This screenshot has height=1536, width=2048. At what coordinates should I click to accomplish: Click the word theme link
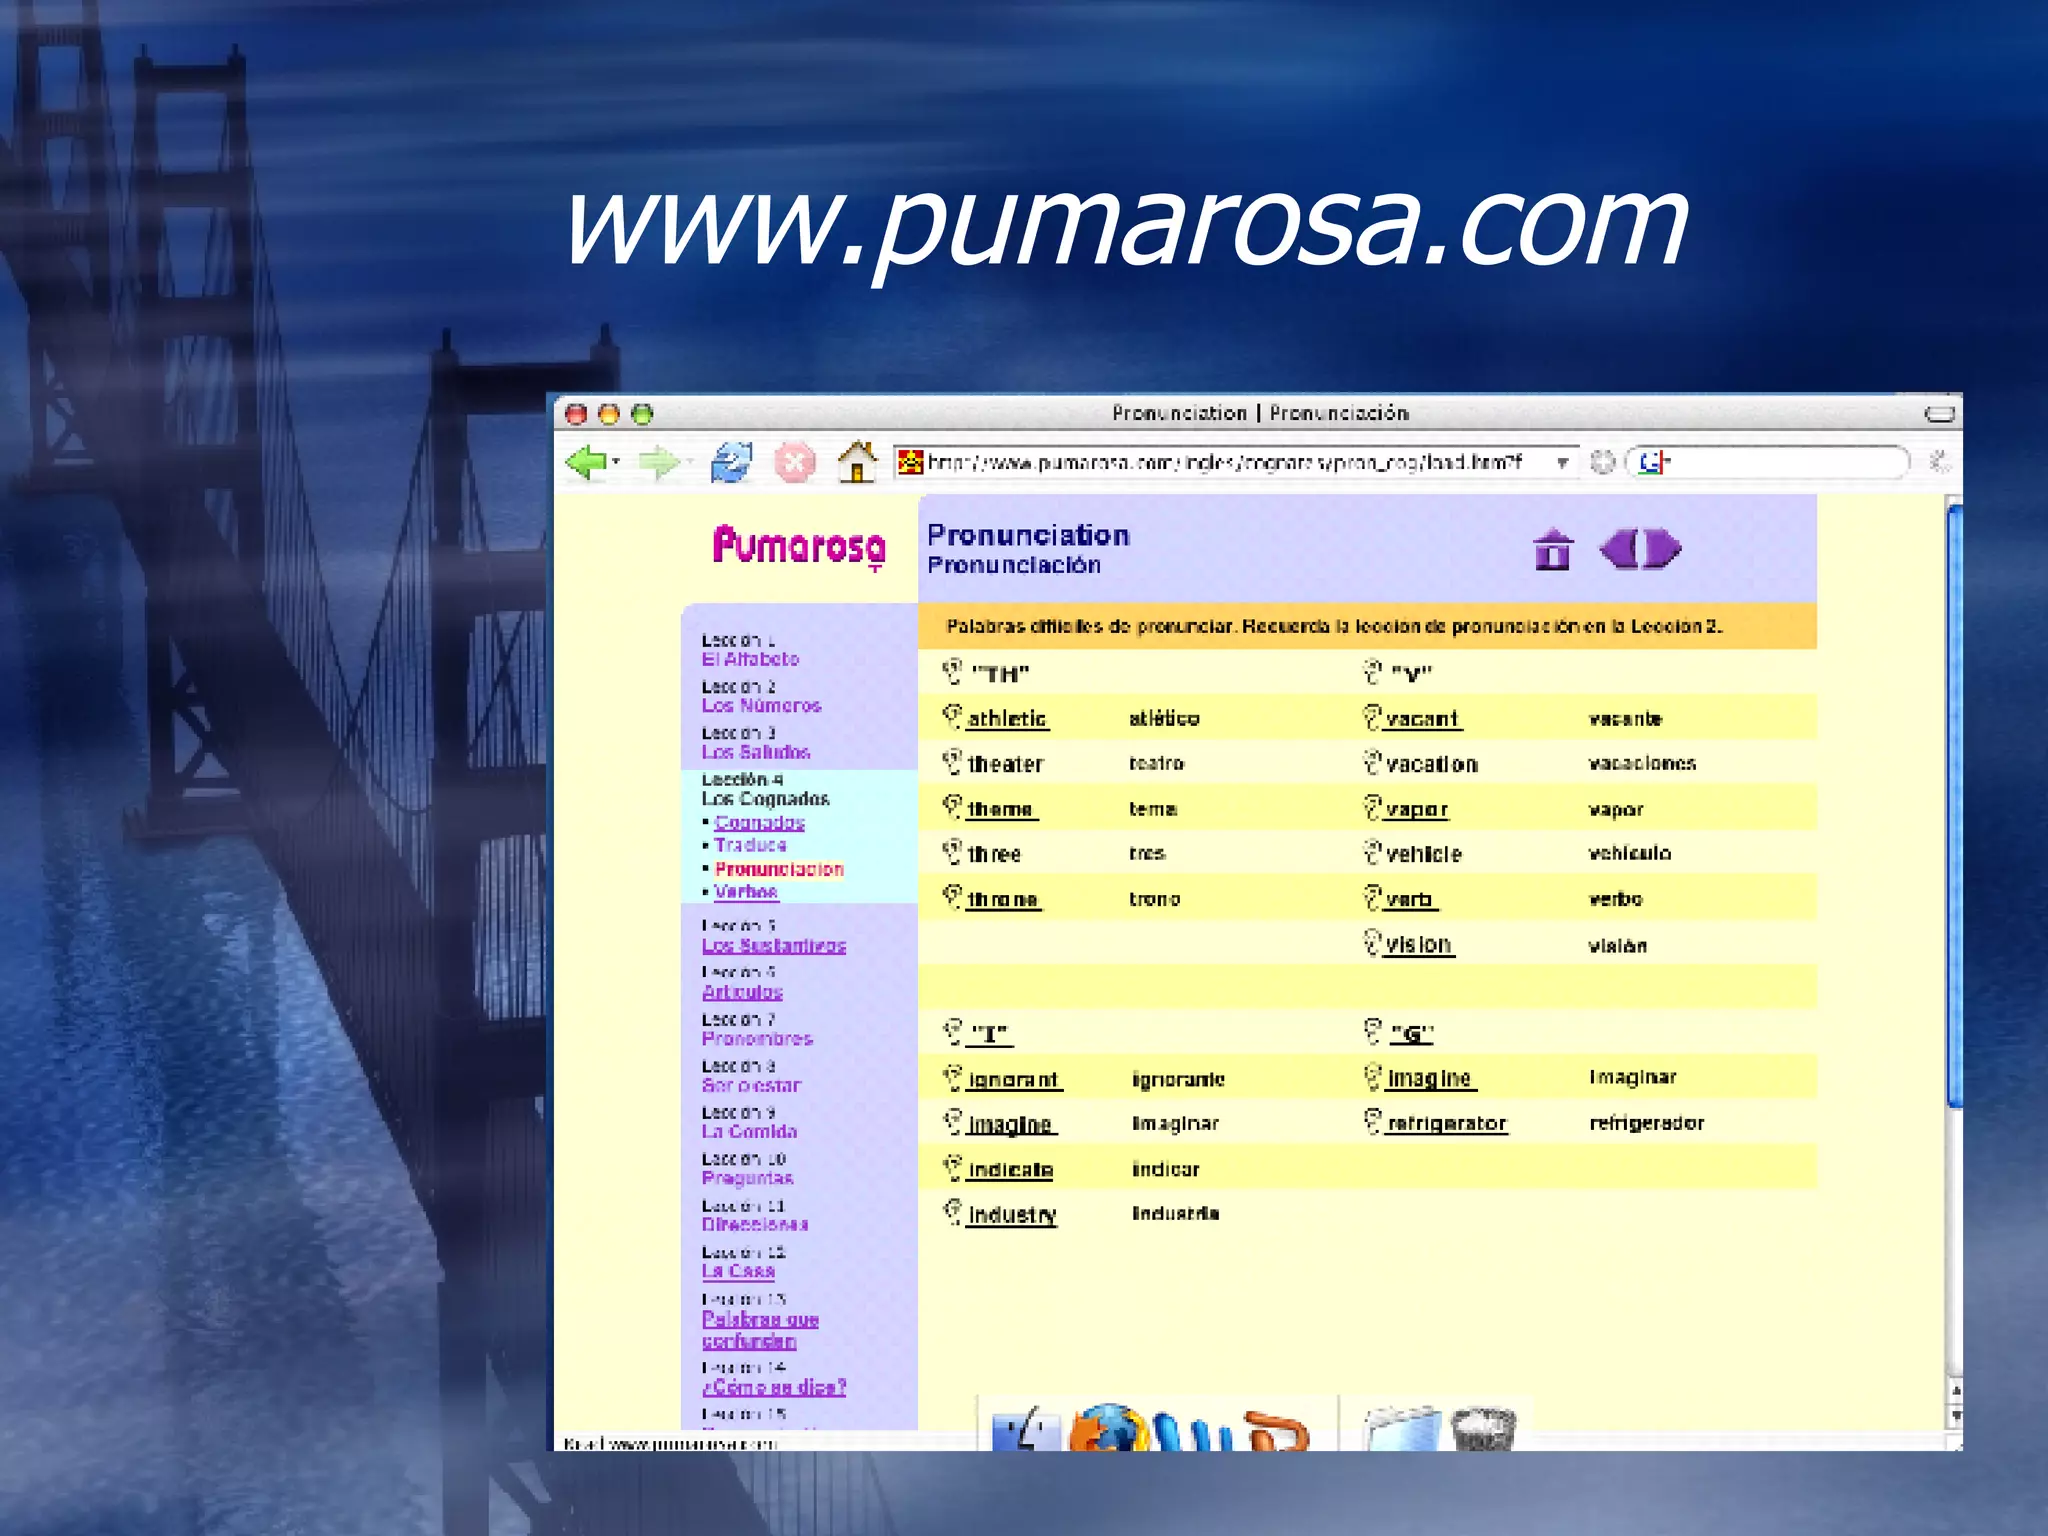(x=1001, y=809)
